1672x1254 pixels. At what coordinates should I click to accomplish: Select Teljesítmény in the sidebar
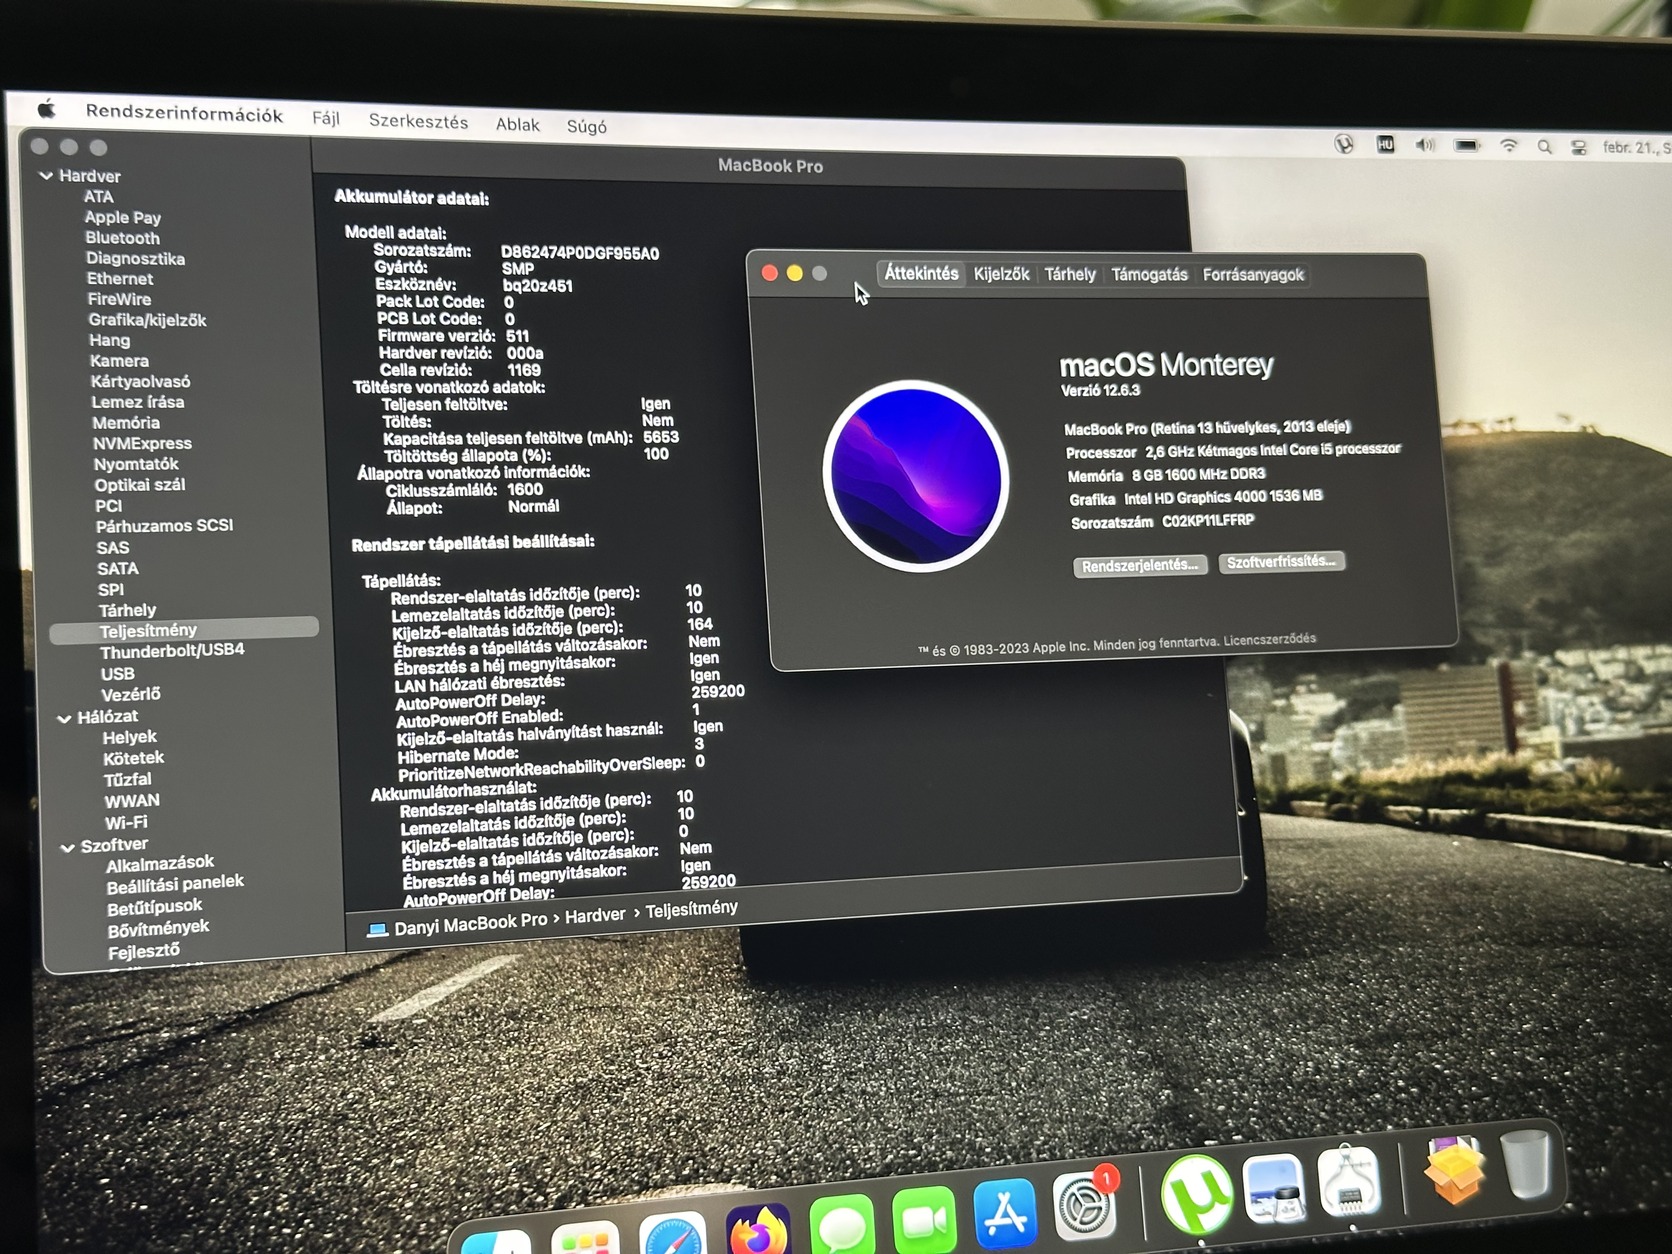184,630
